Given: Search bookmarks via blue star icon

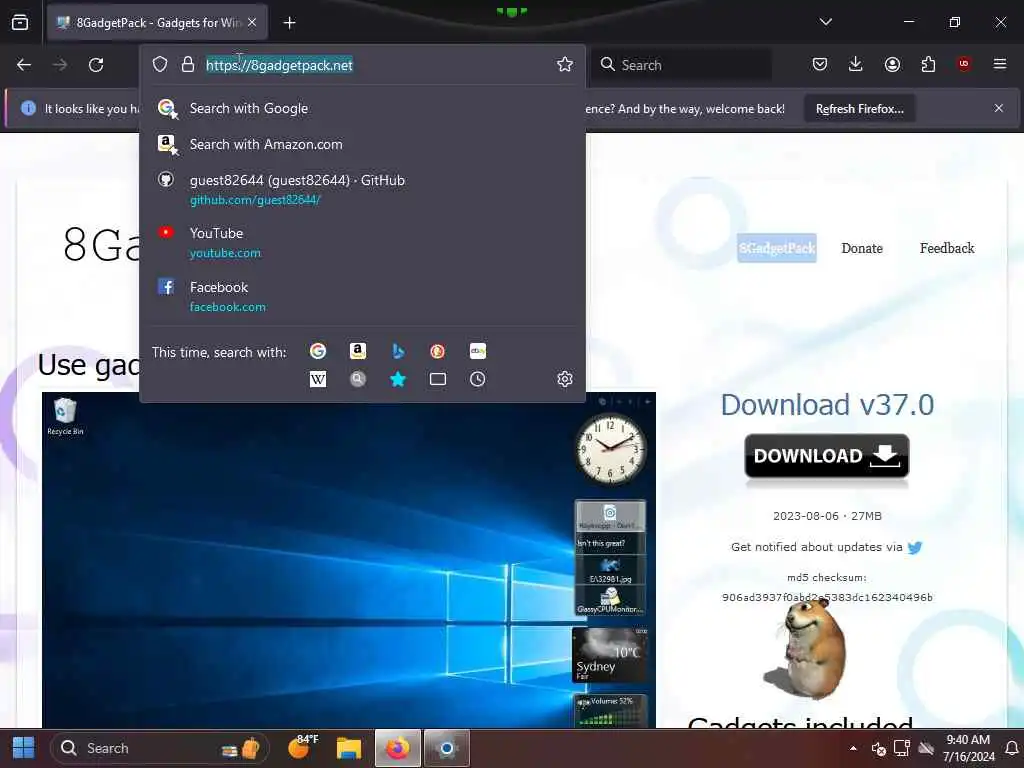Looking at the screenshot, I should pyautogui.click(x=398, y=379).
